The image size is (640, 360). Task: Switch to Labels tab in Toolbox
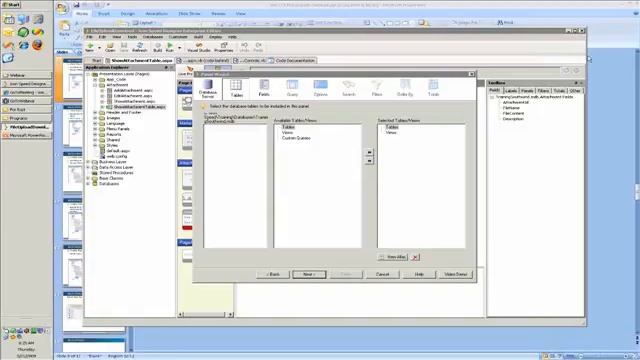511,91
